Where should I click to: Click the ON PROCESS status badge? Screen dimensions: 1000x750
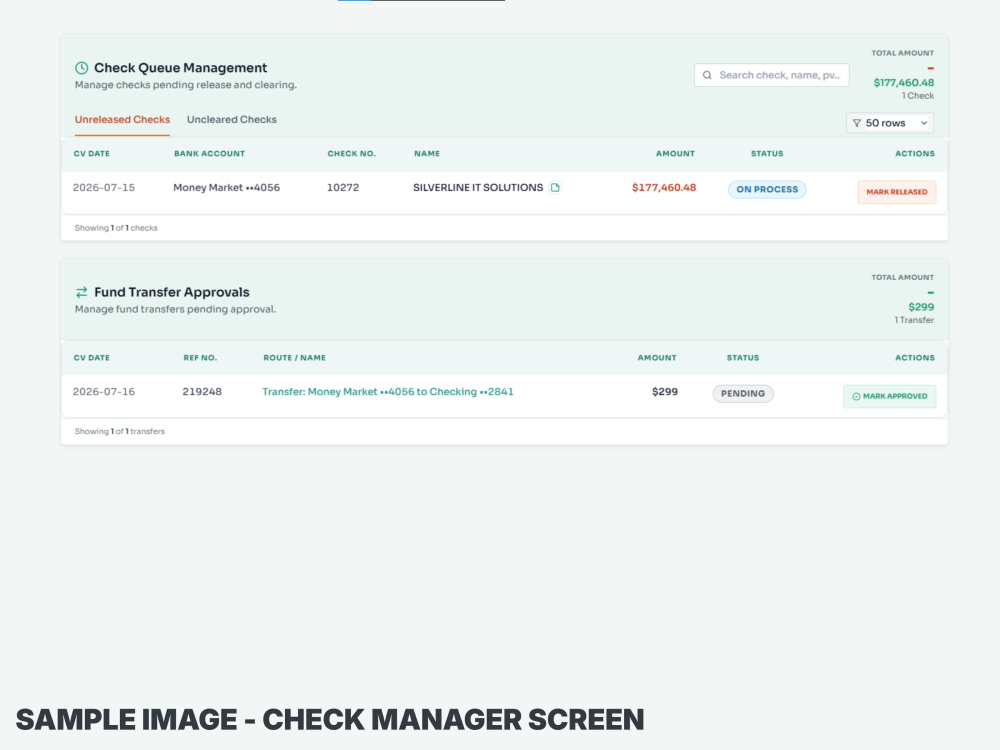coord(767,189)
